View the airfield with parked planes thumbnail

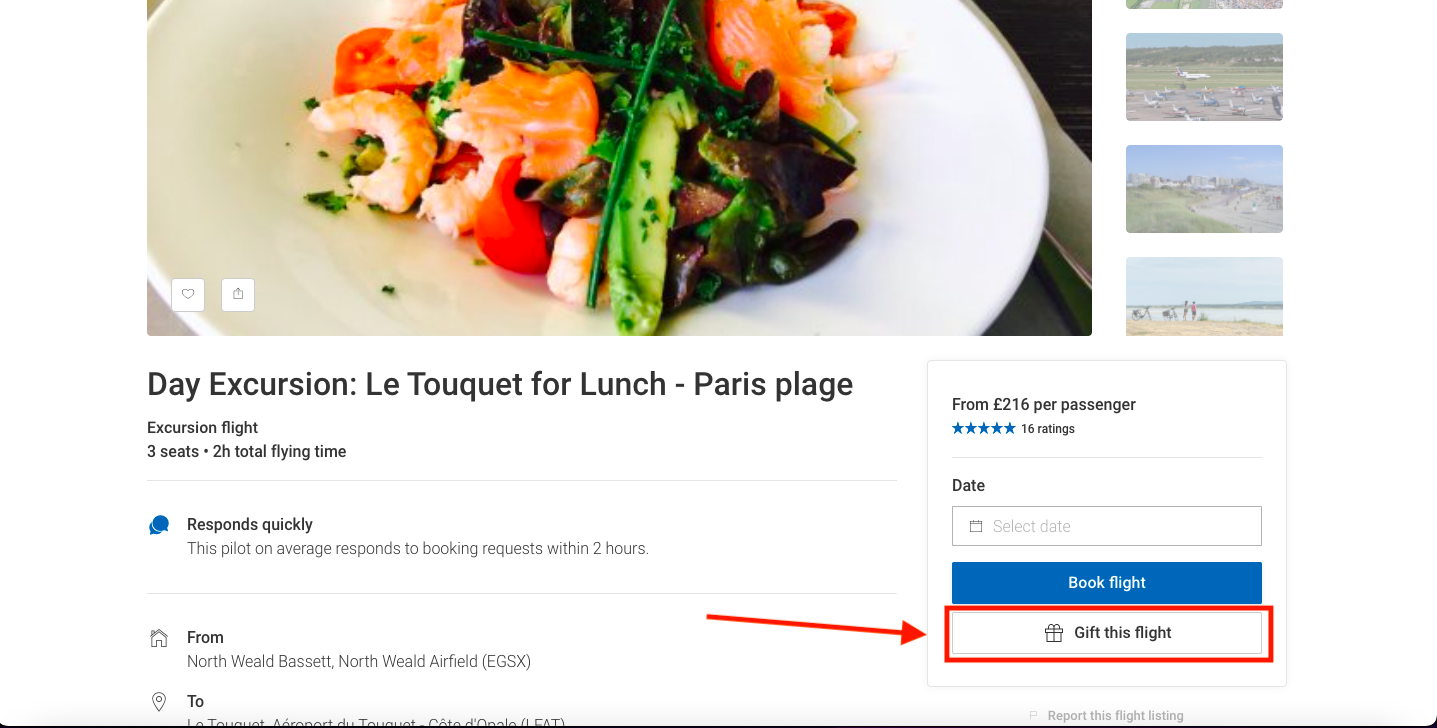1204,77
